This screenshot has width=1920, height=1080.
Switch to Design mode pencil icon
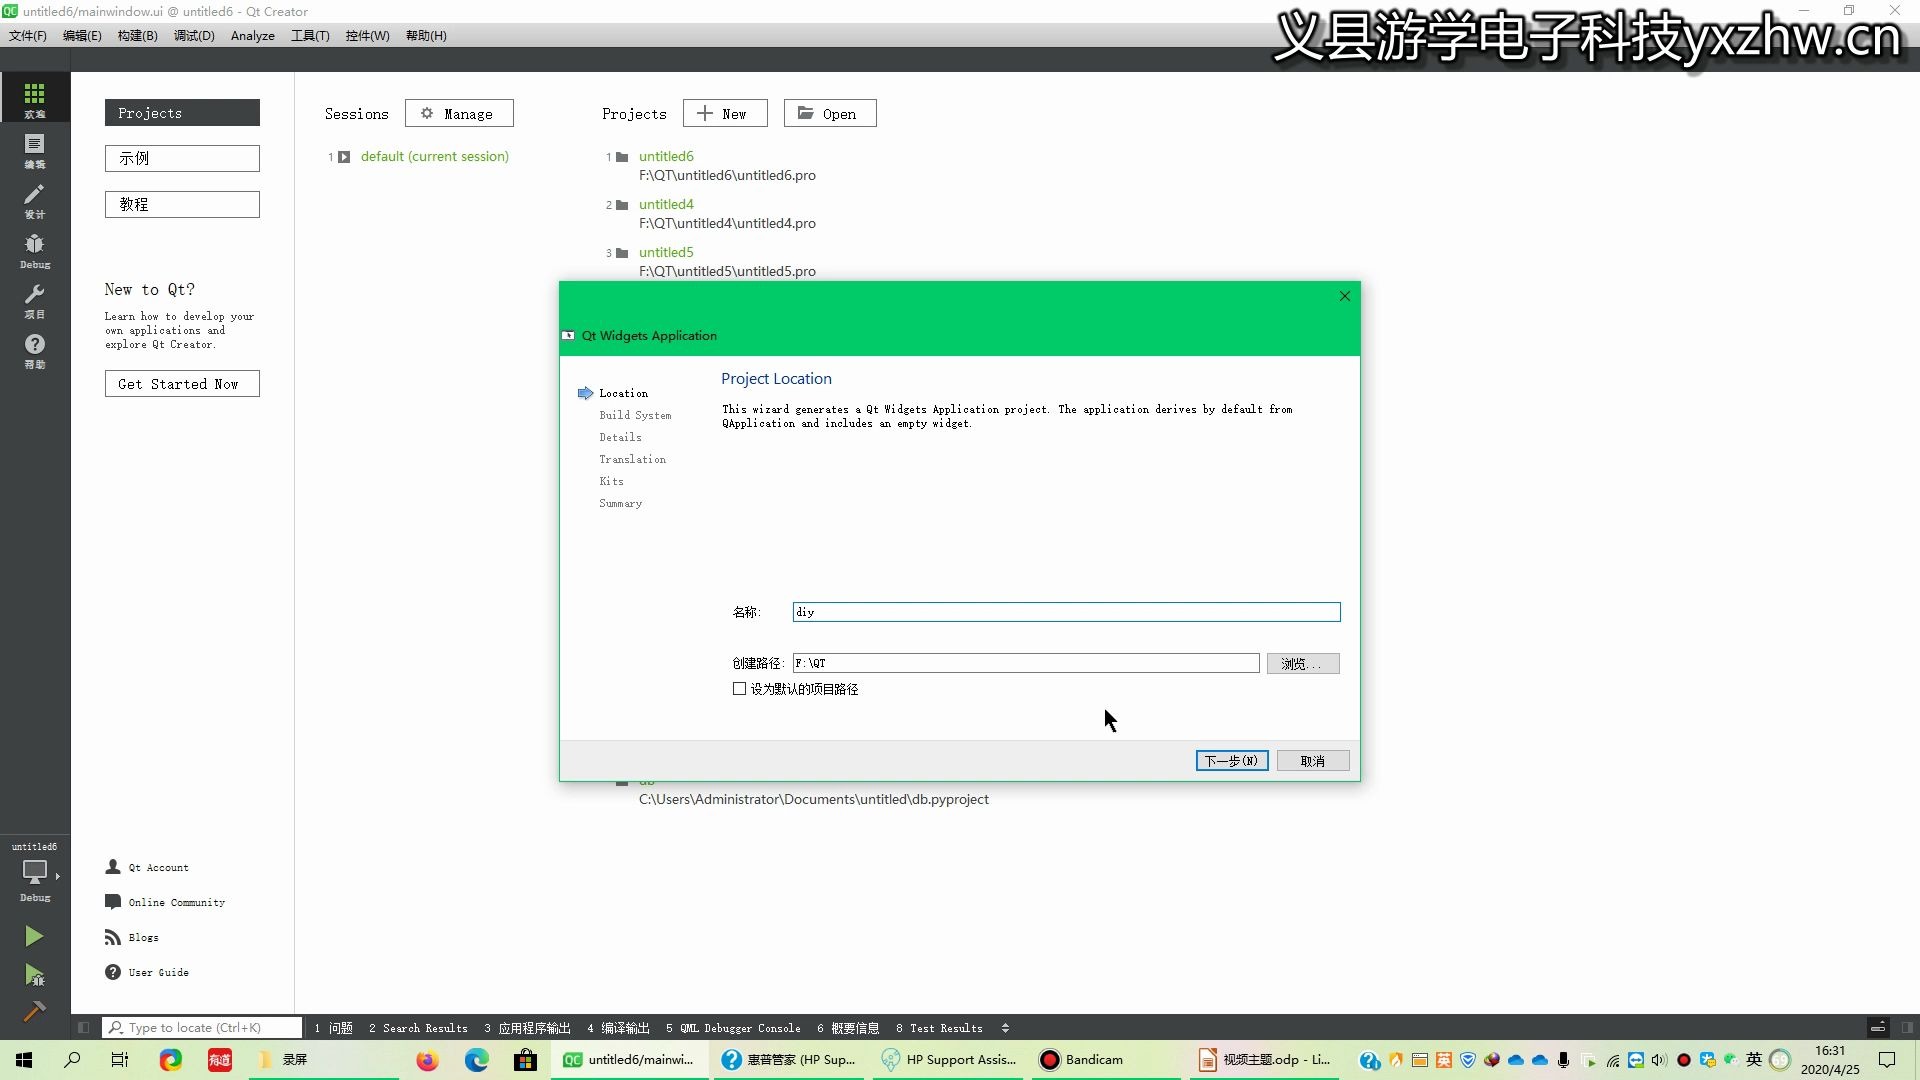(35, 199)
